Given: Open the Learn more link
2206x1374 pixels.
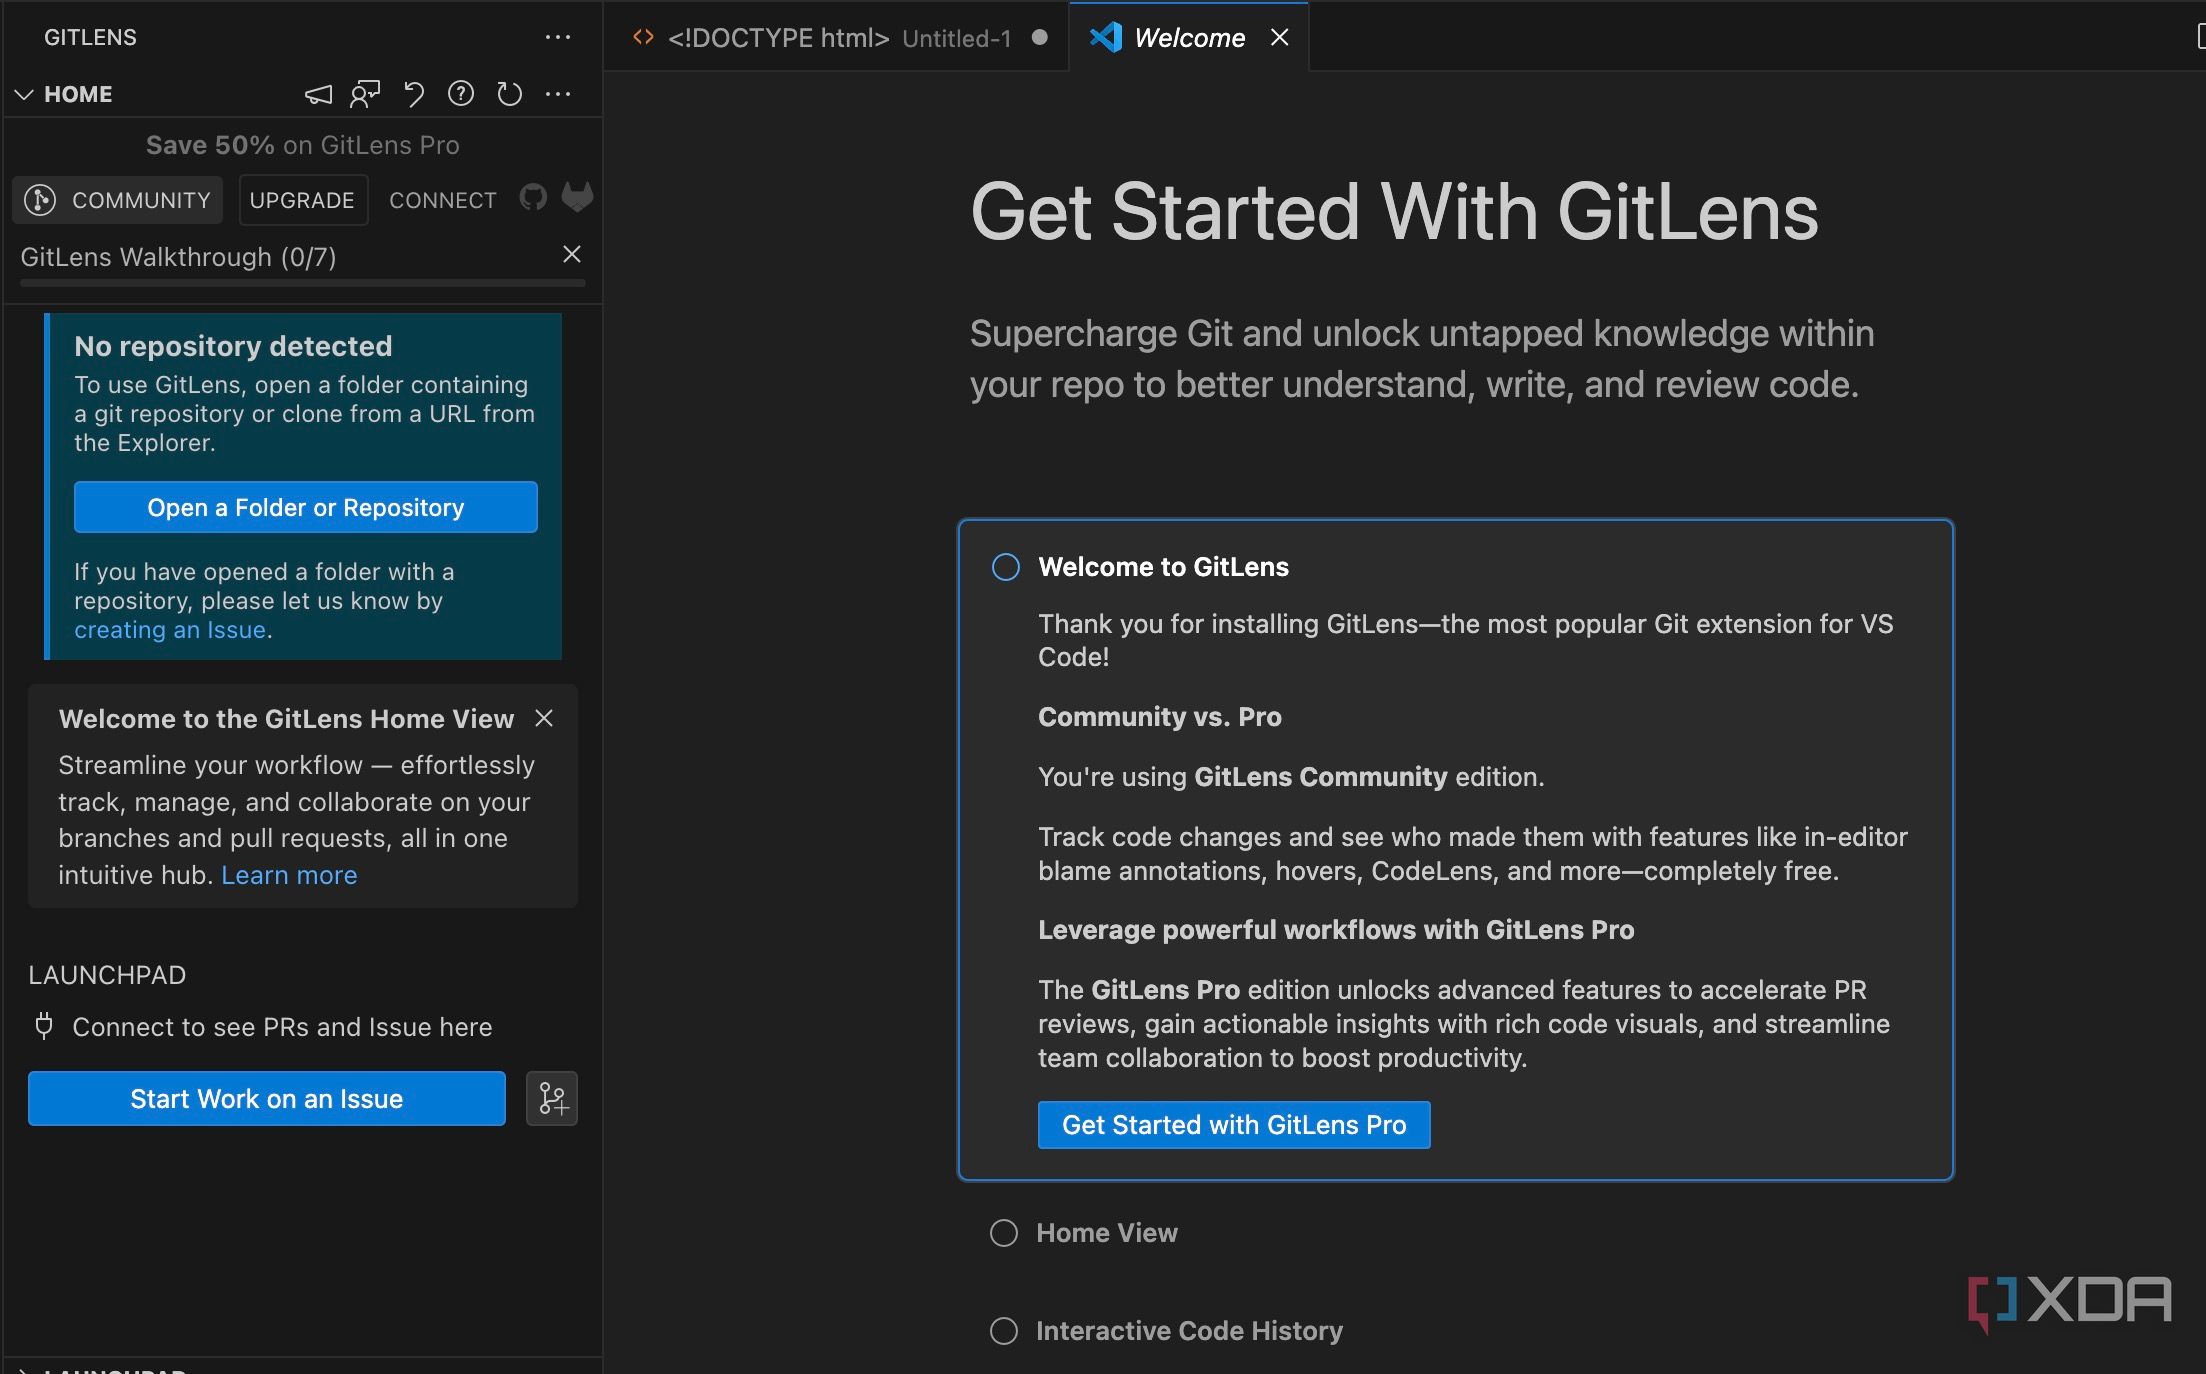Looking at the screenshot, I should tap(289, 875).
